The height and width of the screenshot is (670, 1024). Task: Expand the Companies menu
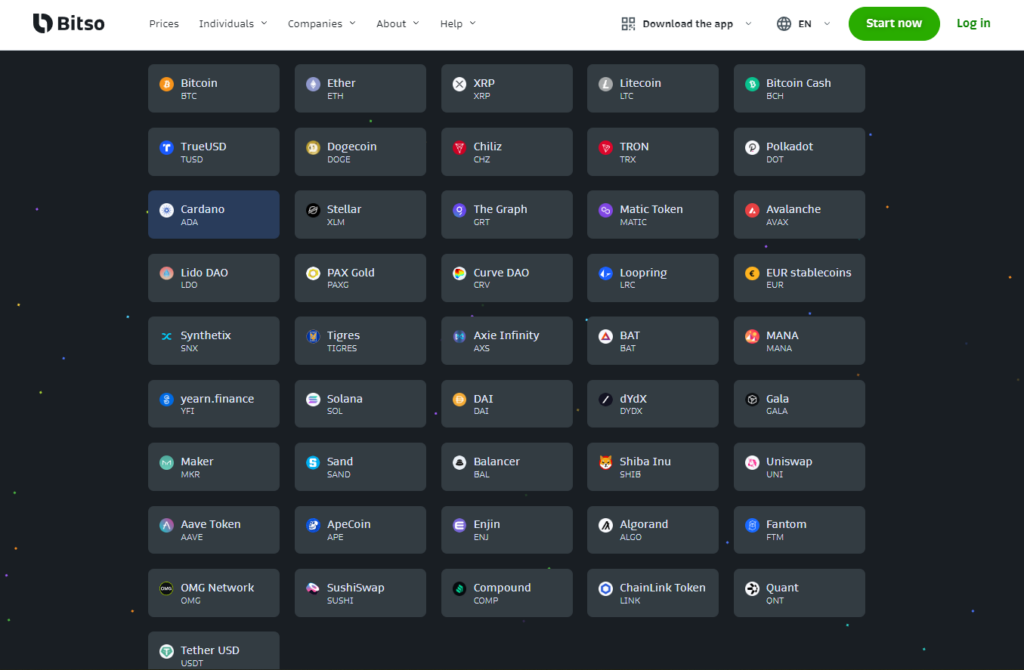(x=315, y=24)
